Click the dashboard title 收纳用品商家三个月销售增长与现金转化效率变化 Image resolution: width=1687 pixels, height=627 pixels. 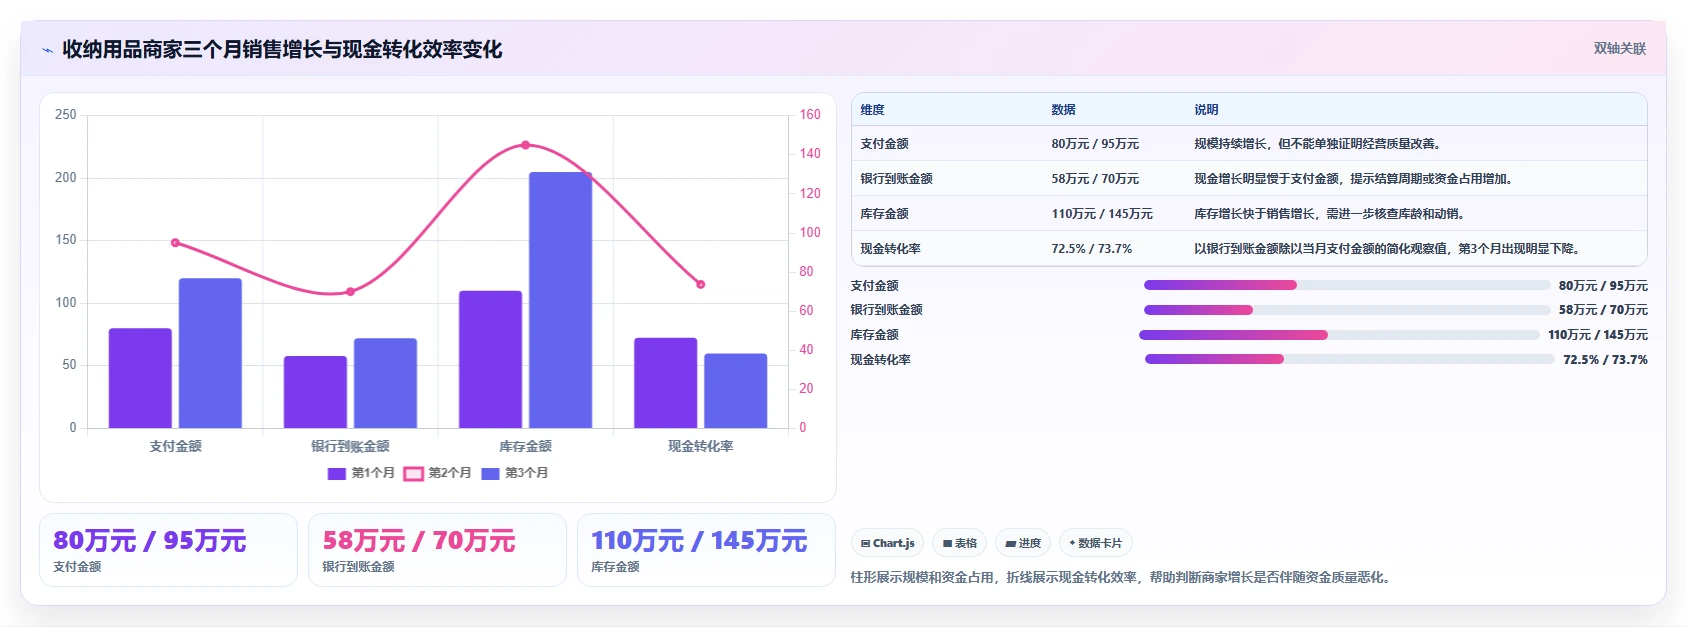(x=282, y=49)
